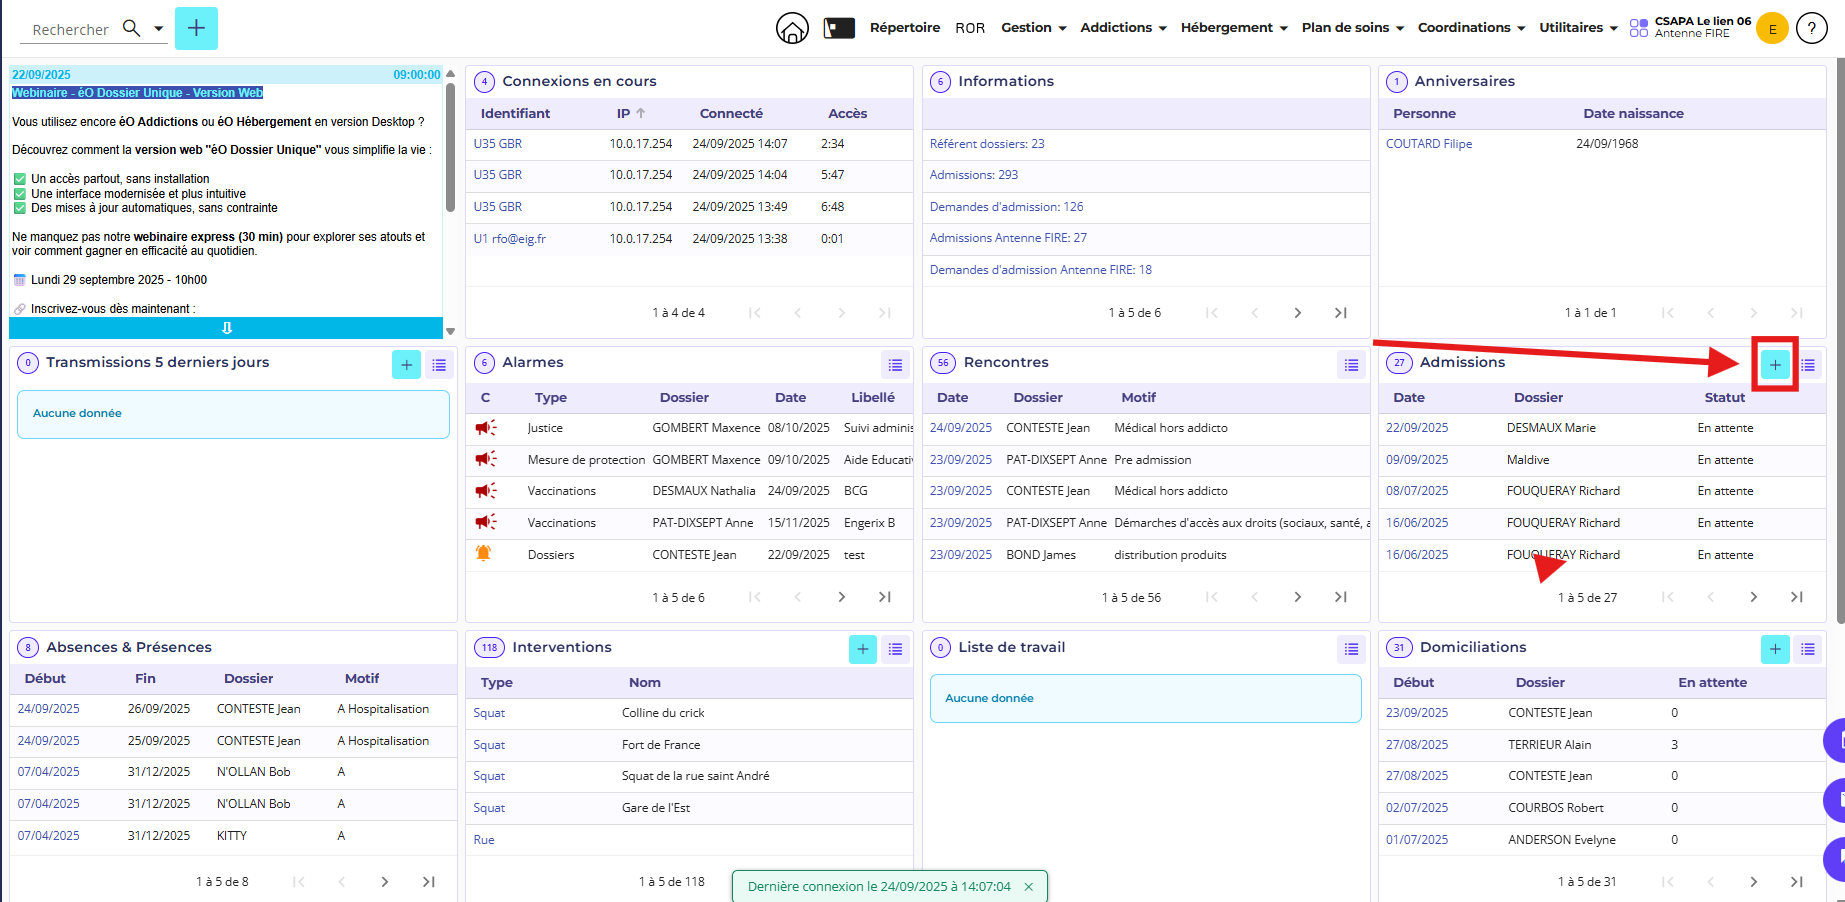
Task: Add a new intervention with plus icon
Action: [862, 649]
